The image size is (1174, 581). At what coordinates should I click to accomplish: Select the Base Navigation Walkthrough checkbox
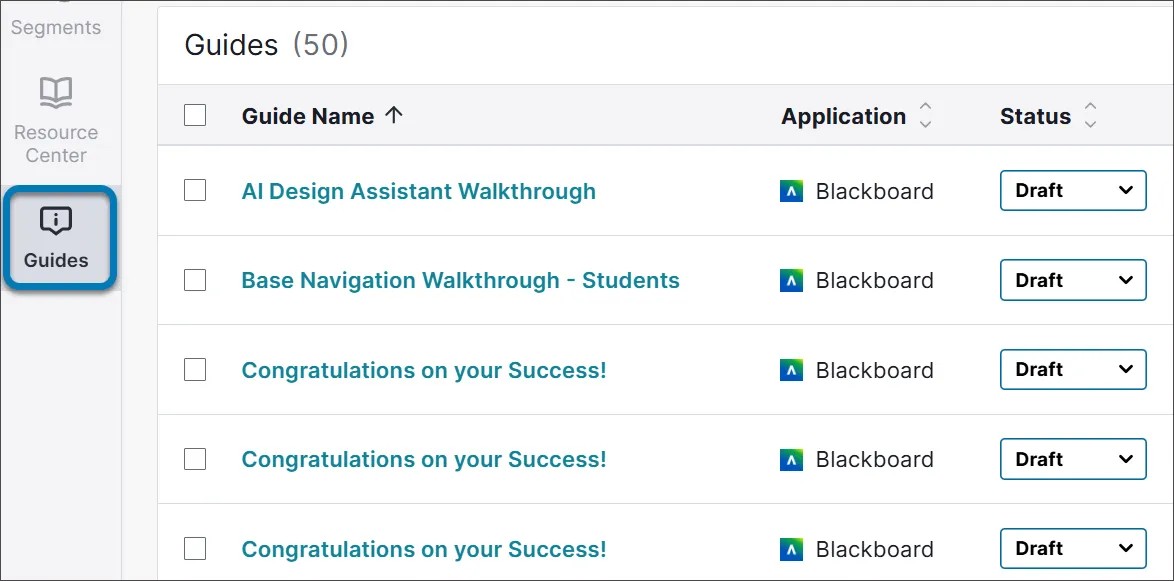coord(195,281)
